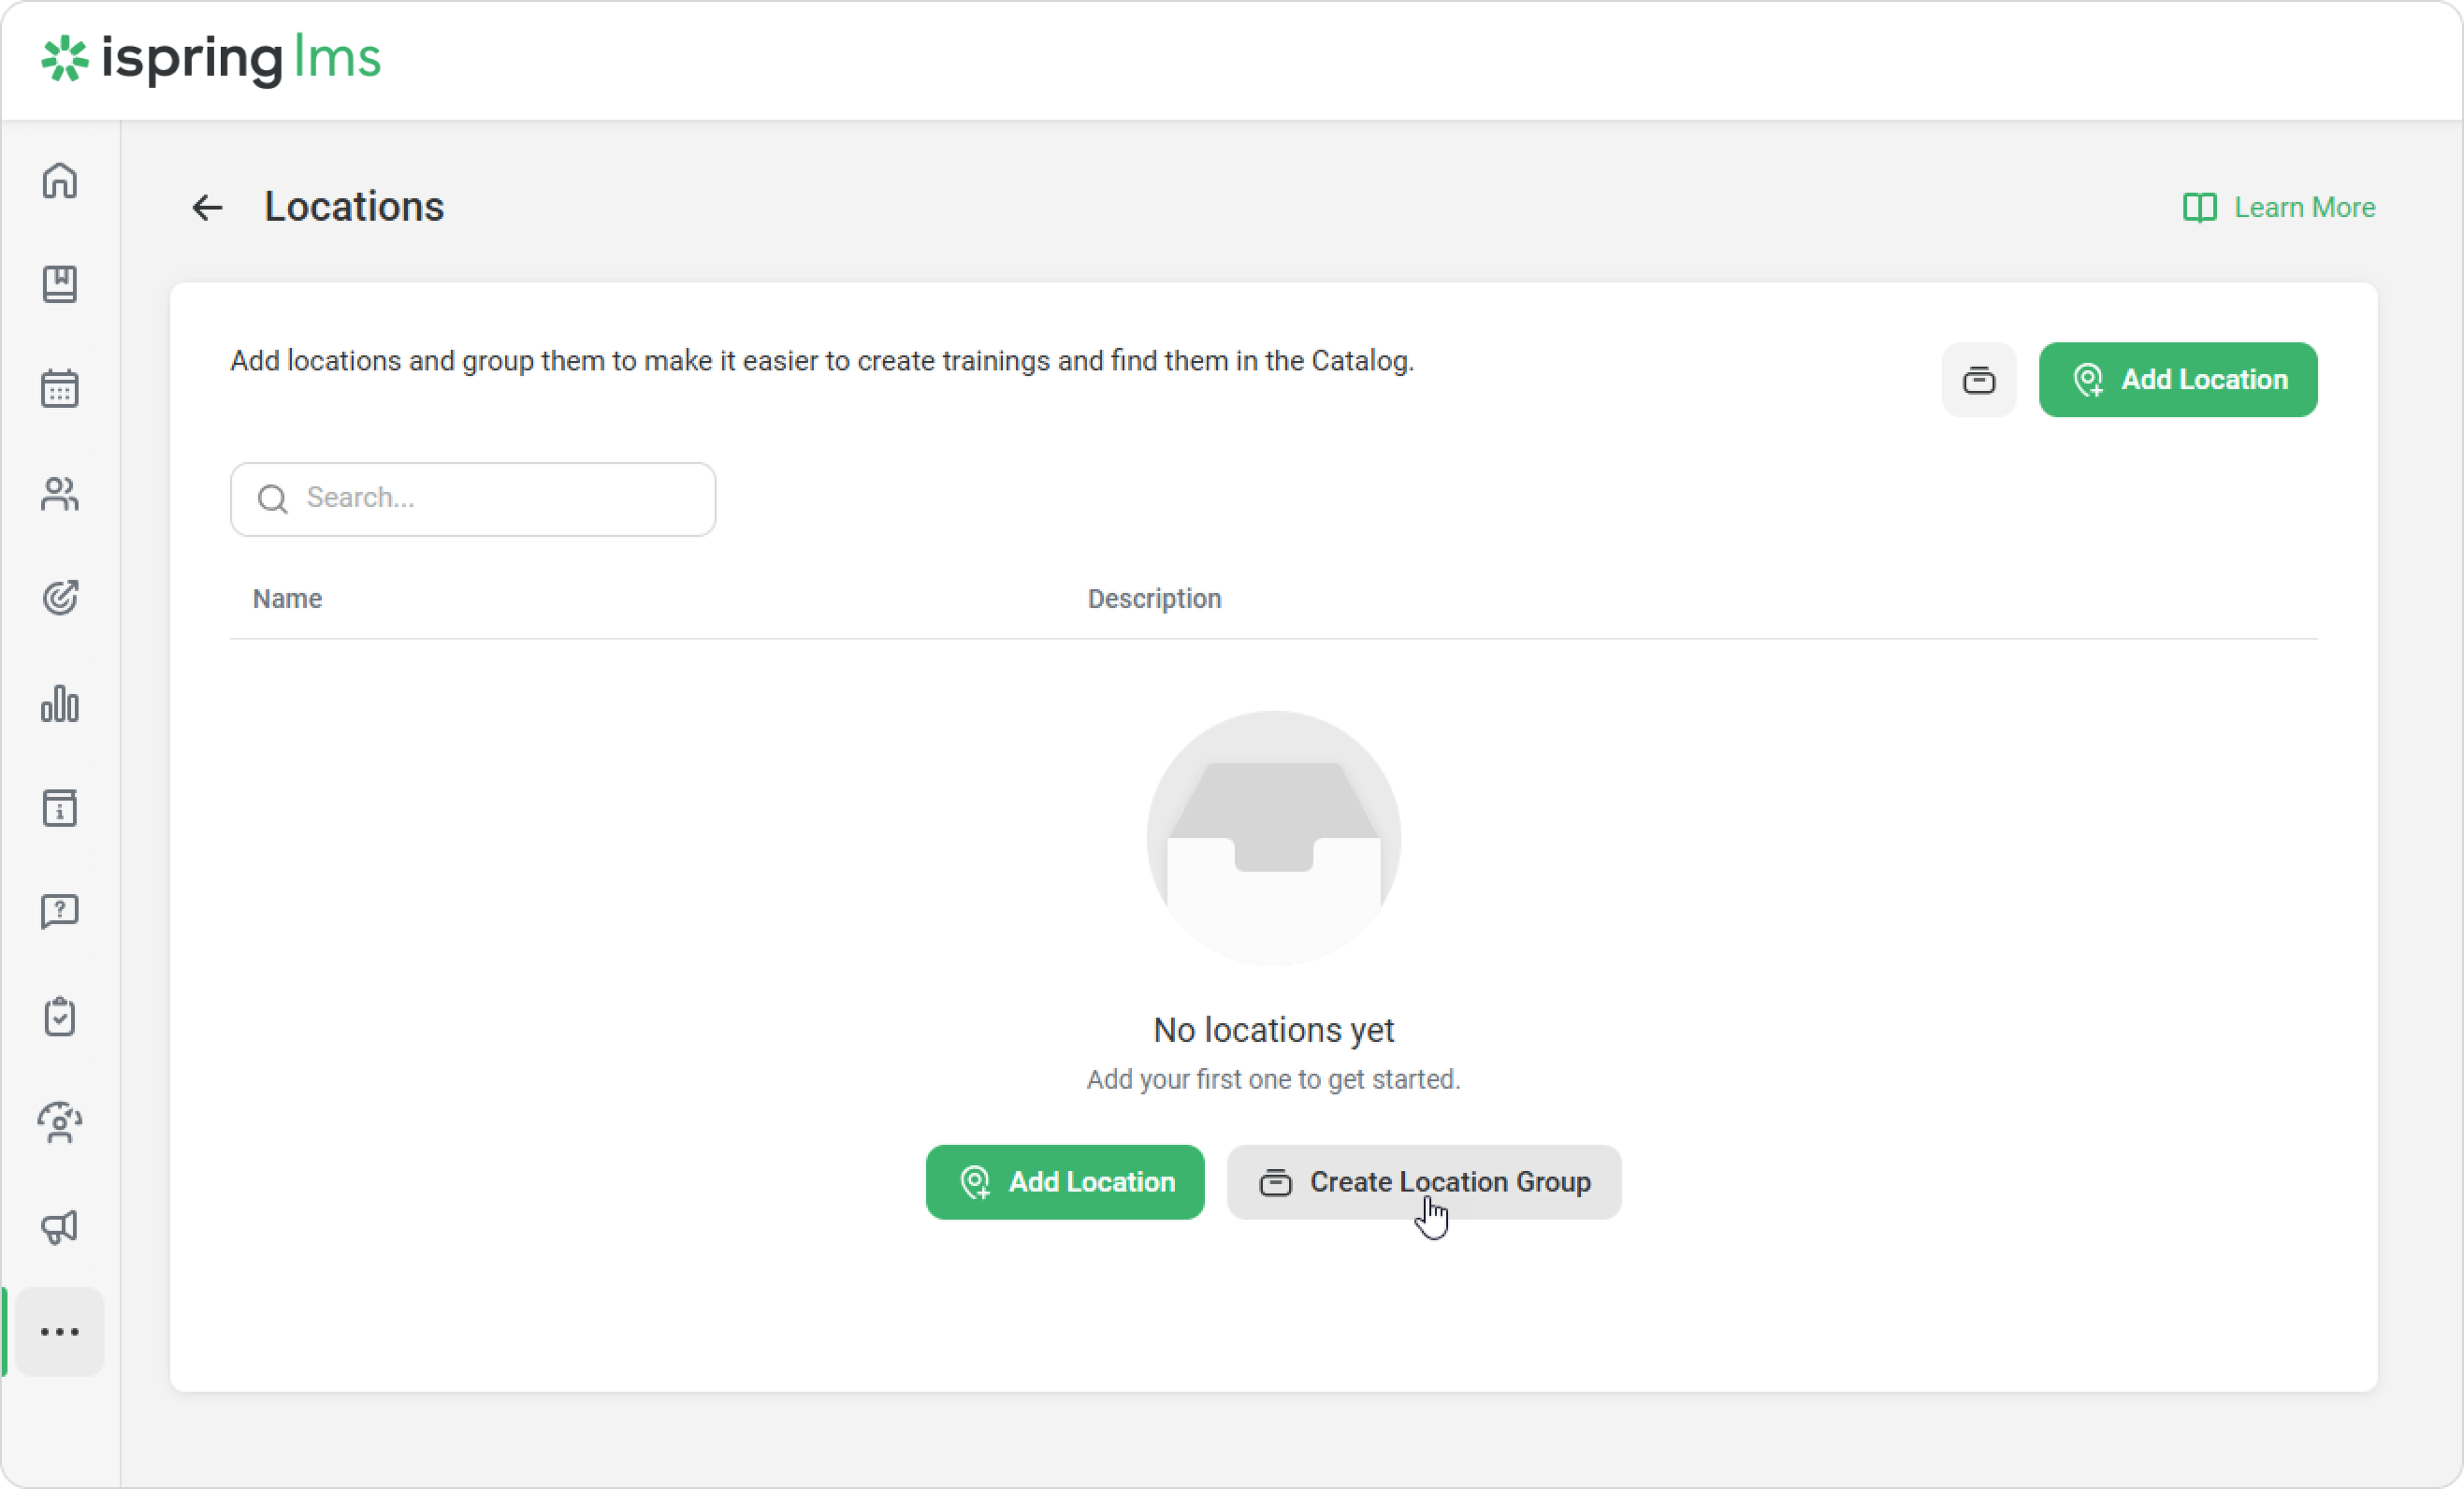
Task: Click the top-right Add Location button
Action: [x=2177, y=380]
